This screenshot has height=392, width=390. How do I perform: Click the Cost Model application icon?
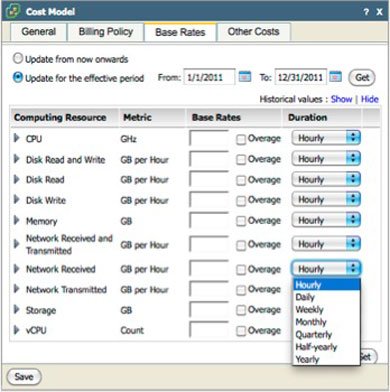point(13,11)
